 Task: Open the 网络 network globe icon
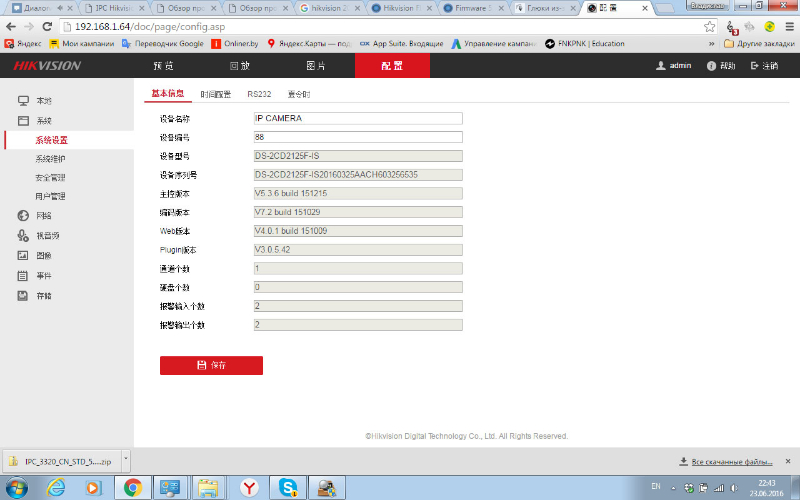pyautogui.click(x=23, y=215)
